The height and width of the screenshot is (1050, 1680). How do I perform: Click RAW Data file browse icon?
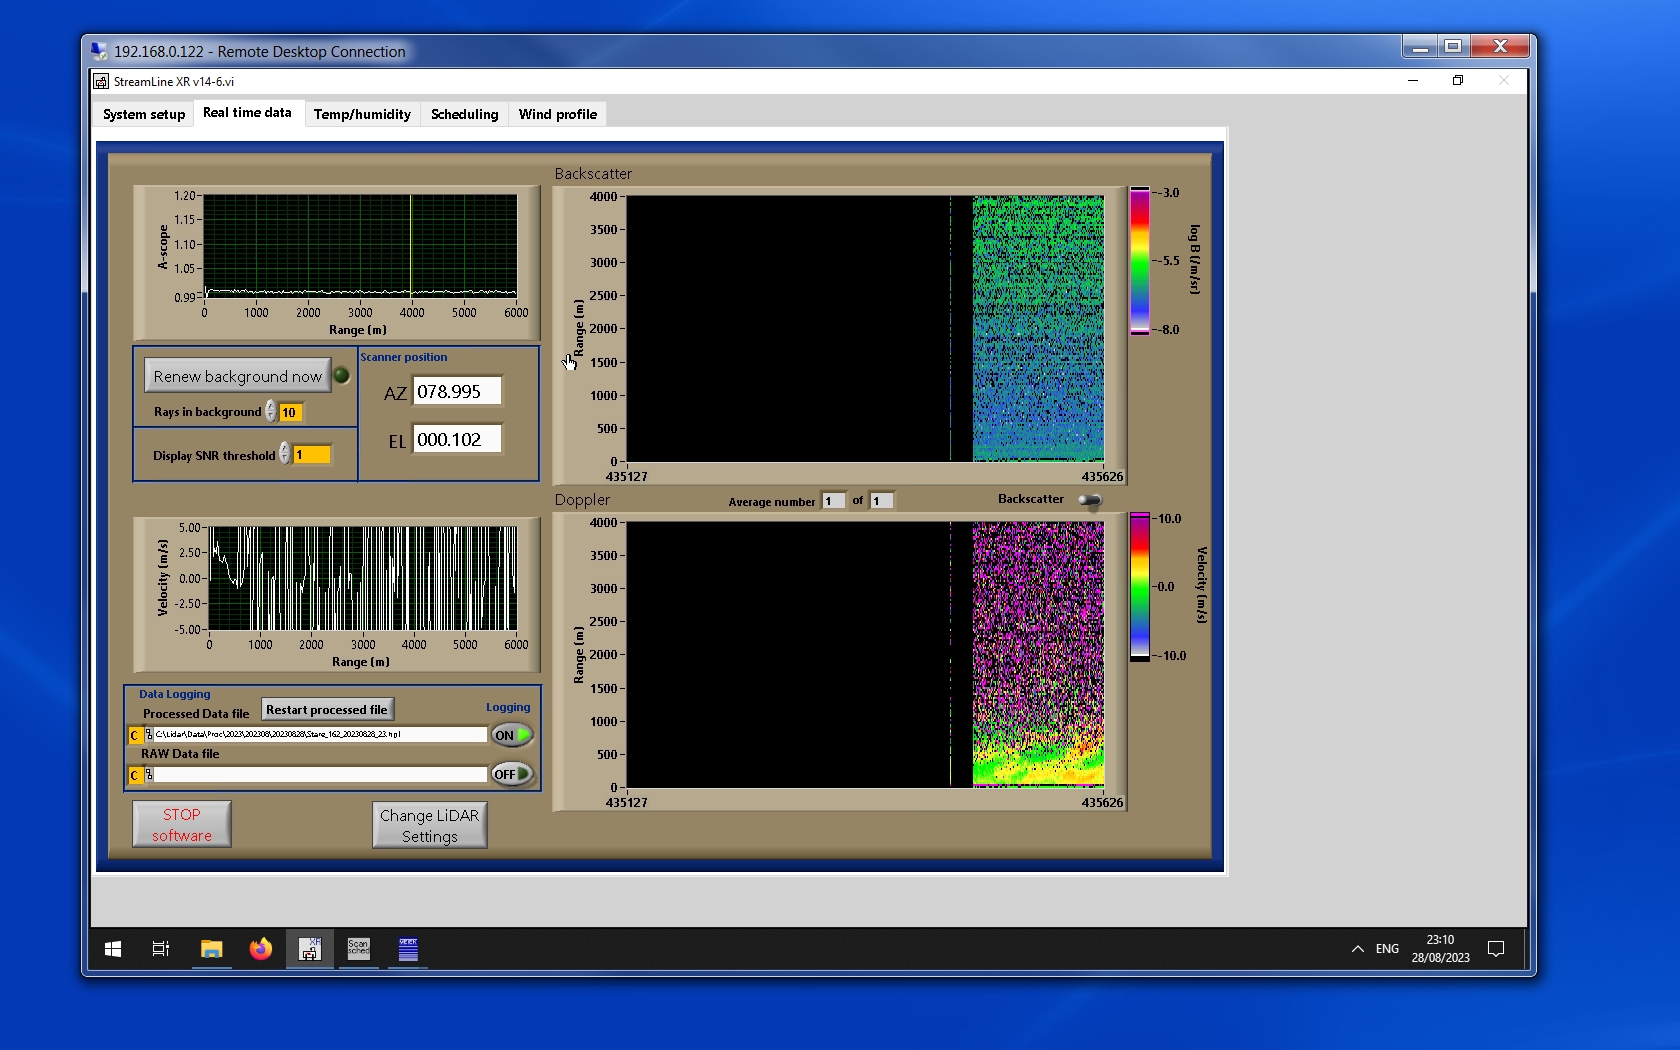click(x=149, y=775)
